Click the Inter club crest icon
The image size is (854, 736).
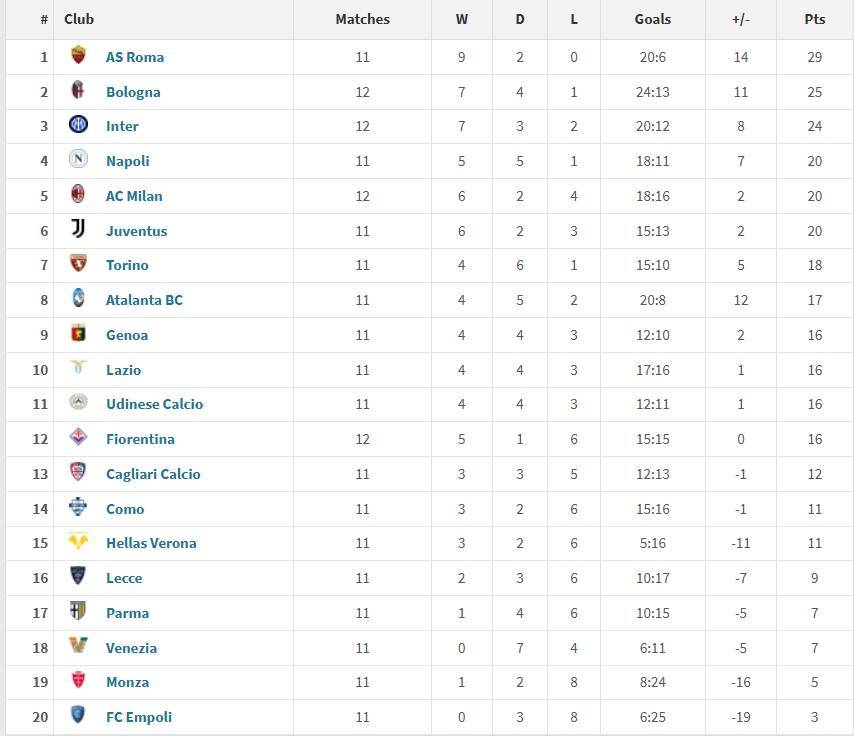pos(78,125)
